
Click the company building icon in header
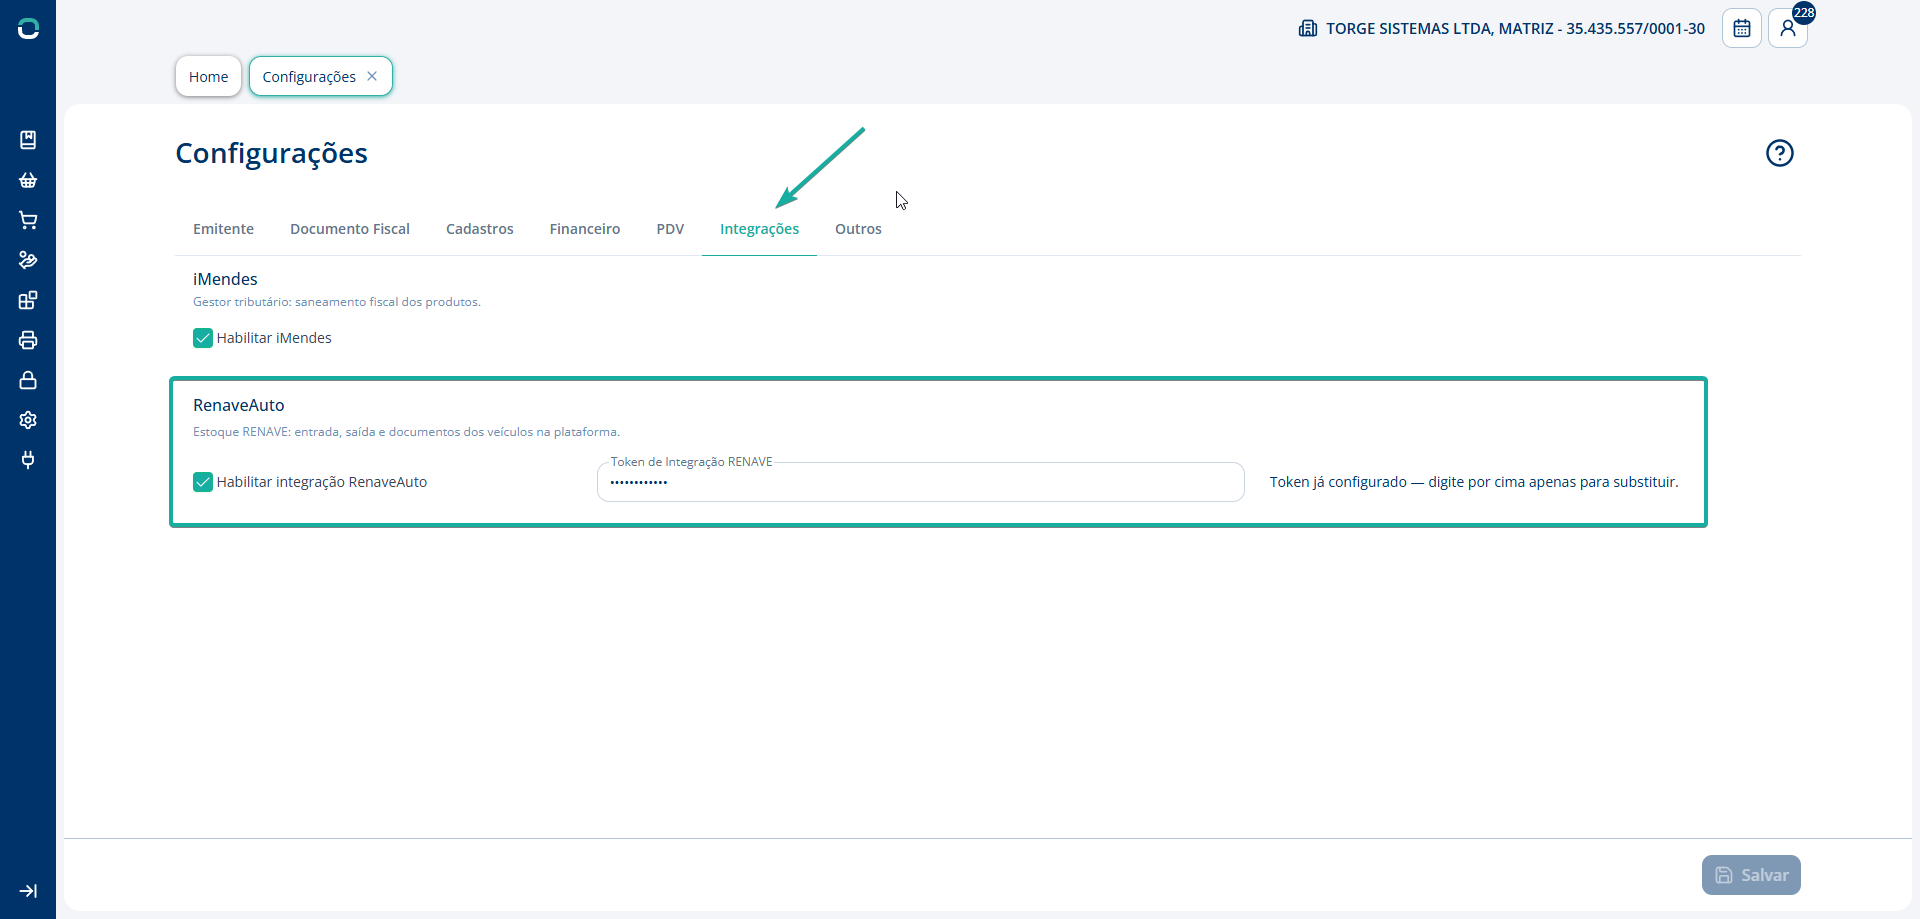[x=1308, y=28]
